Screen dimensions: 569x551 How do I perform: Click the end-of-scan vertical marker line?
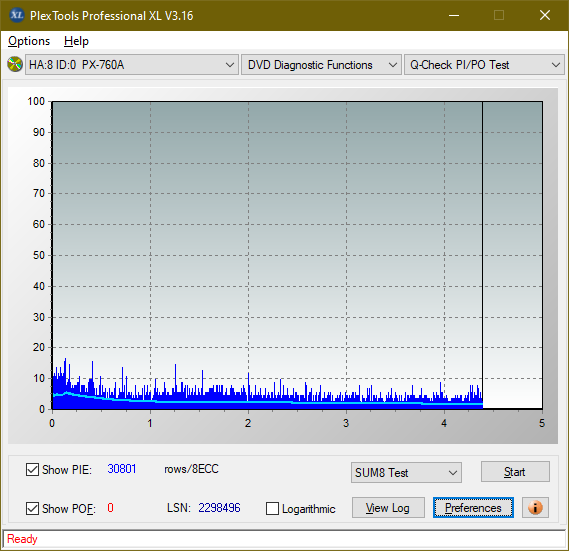482,254
